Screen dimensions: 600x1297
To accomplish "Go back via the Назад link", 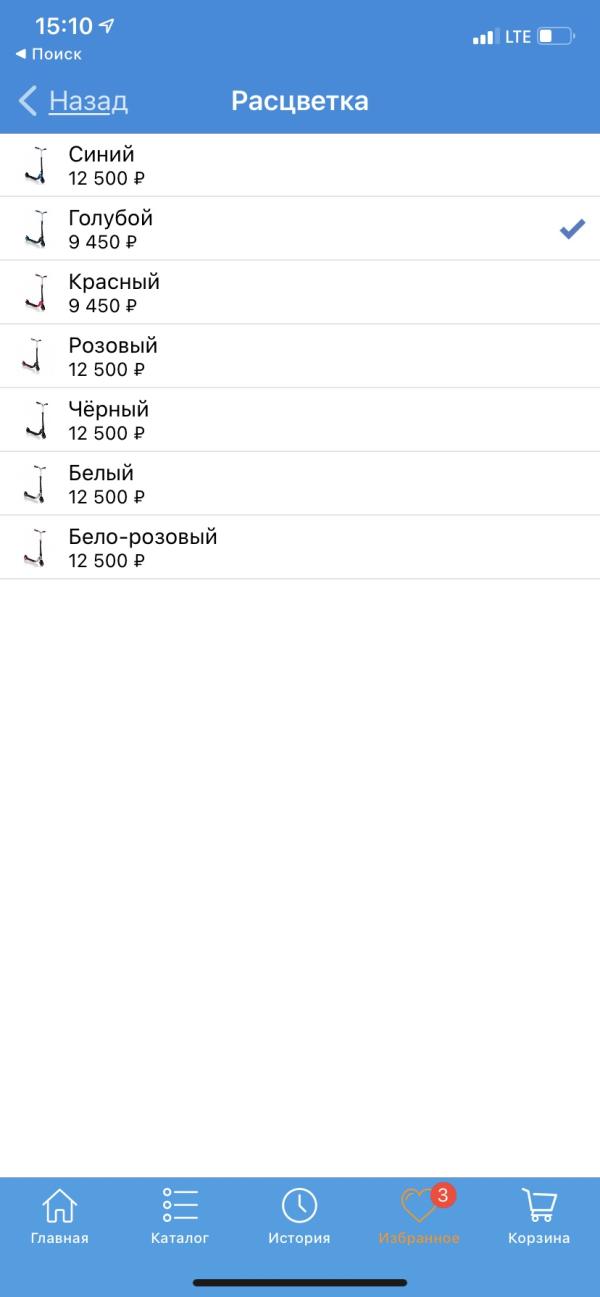I will (88, 101).
